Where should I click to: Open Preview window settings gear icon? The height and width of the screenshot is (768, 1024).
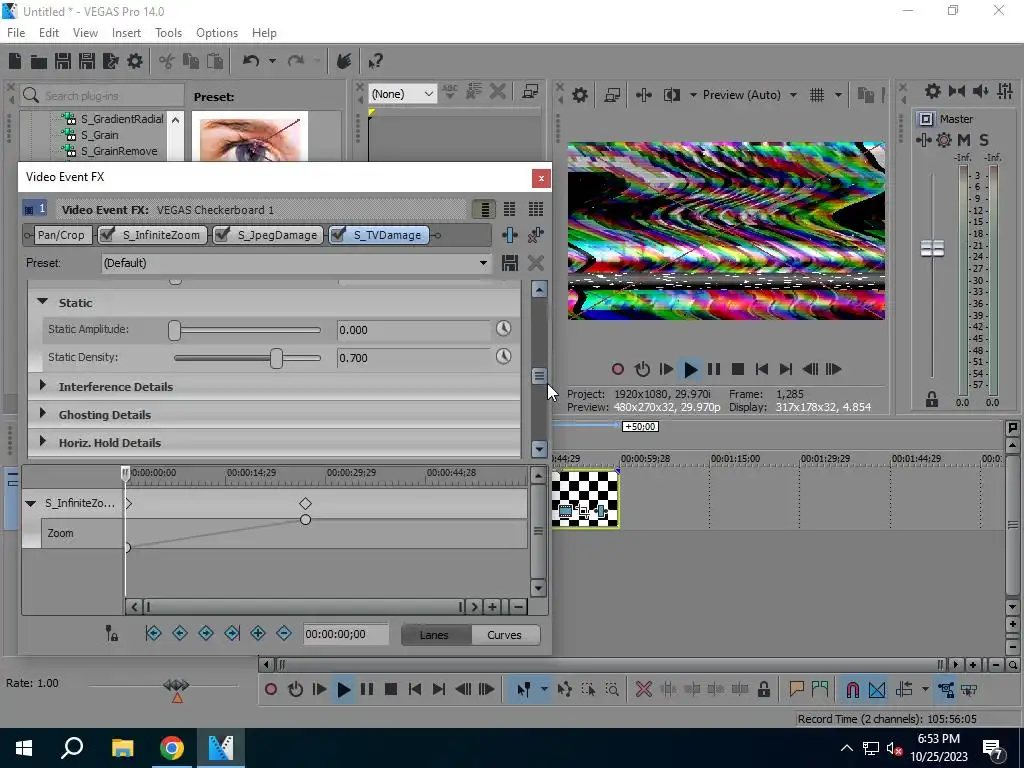pyautogui.click(x=579, y=95)
